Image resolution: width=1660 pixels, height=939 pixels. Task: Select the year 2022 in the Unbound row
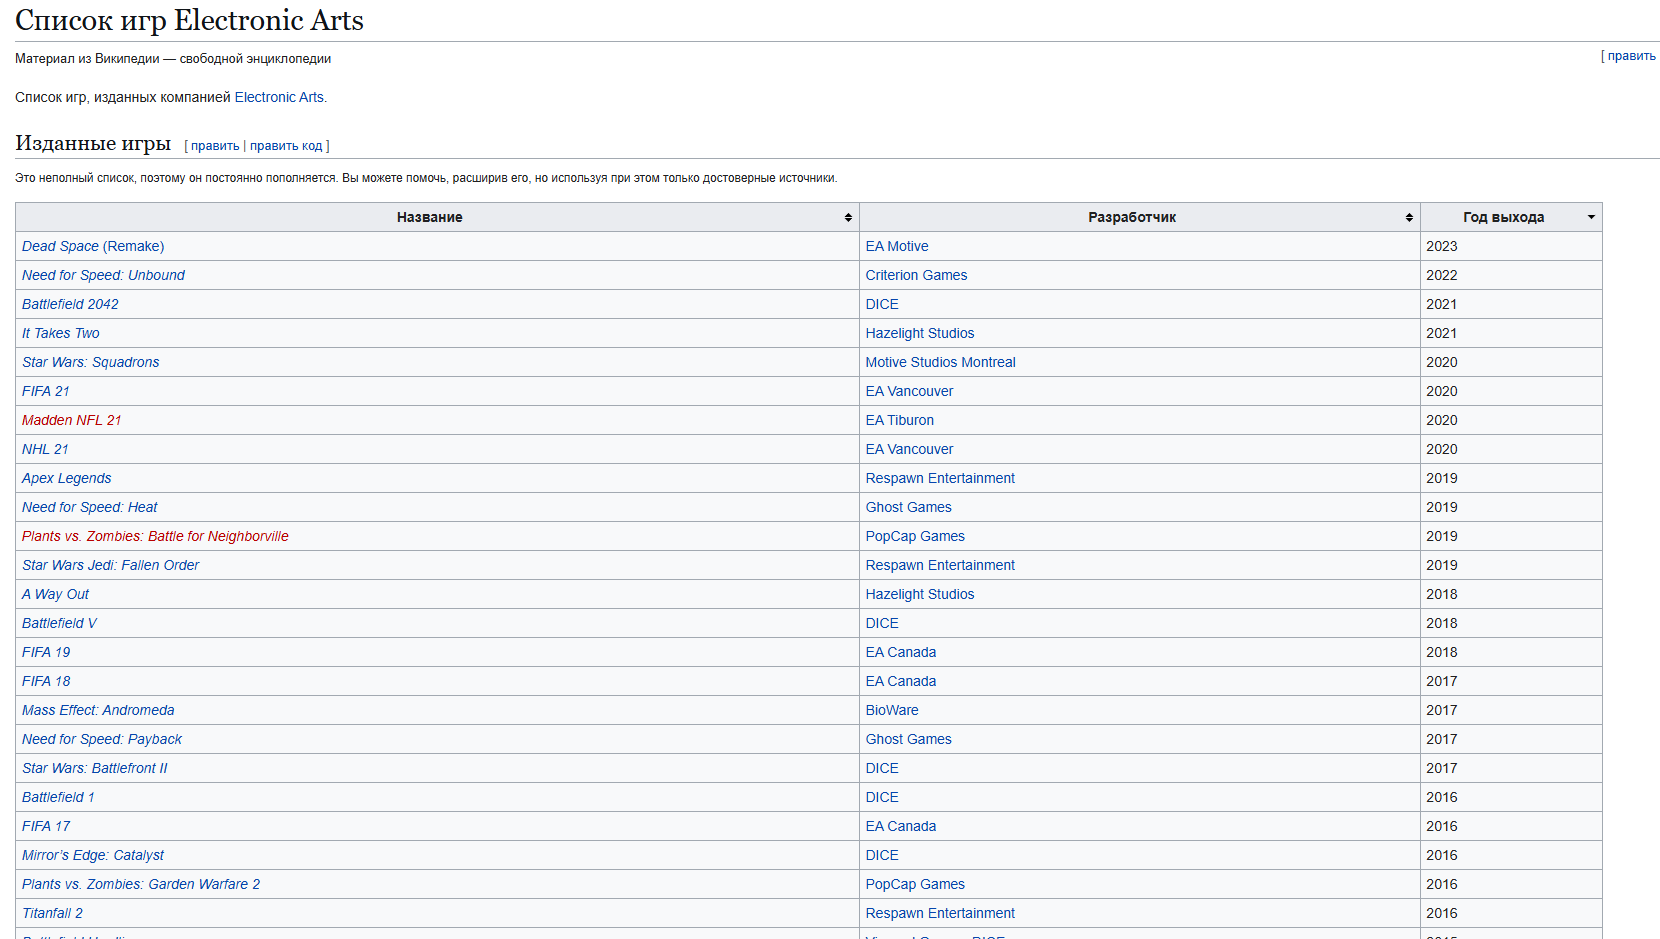click(x=1442, y=275)
